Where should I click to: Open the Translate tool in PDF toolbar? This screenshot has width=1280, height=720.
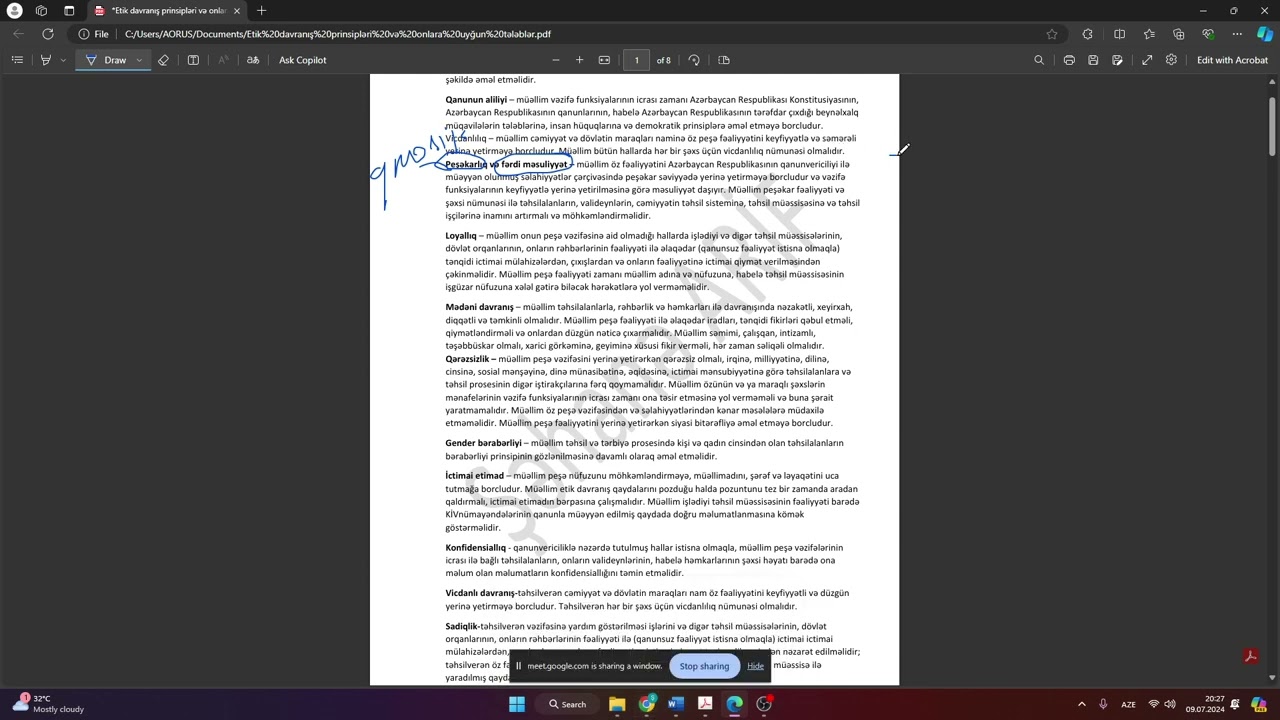coord(253,60)
